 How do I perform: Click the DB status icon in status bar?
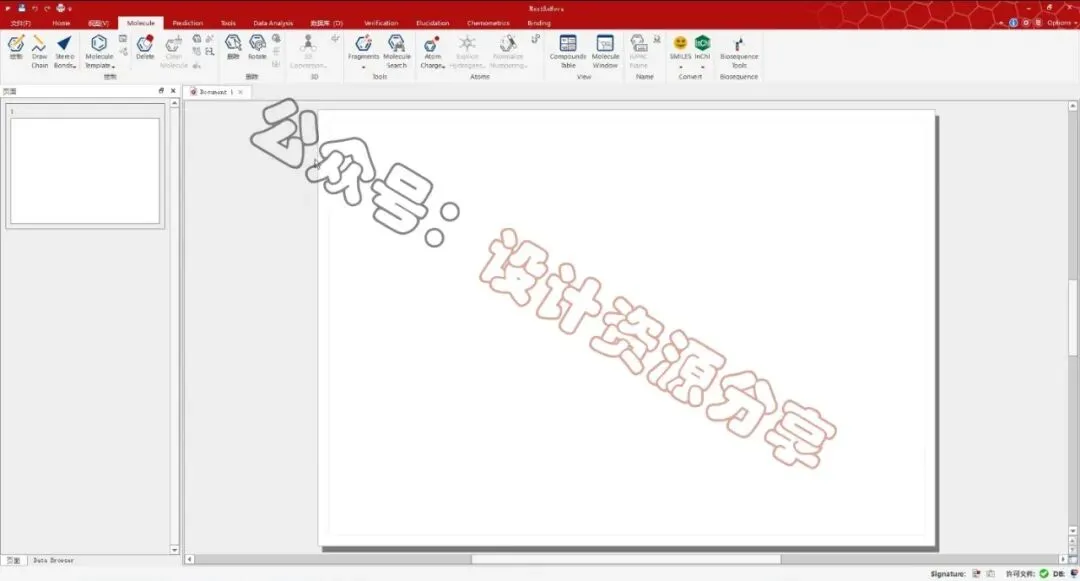click(x=1074, y=573)
